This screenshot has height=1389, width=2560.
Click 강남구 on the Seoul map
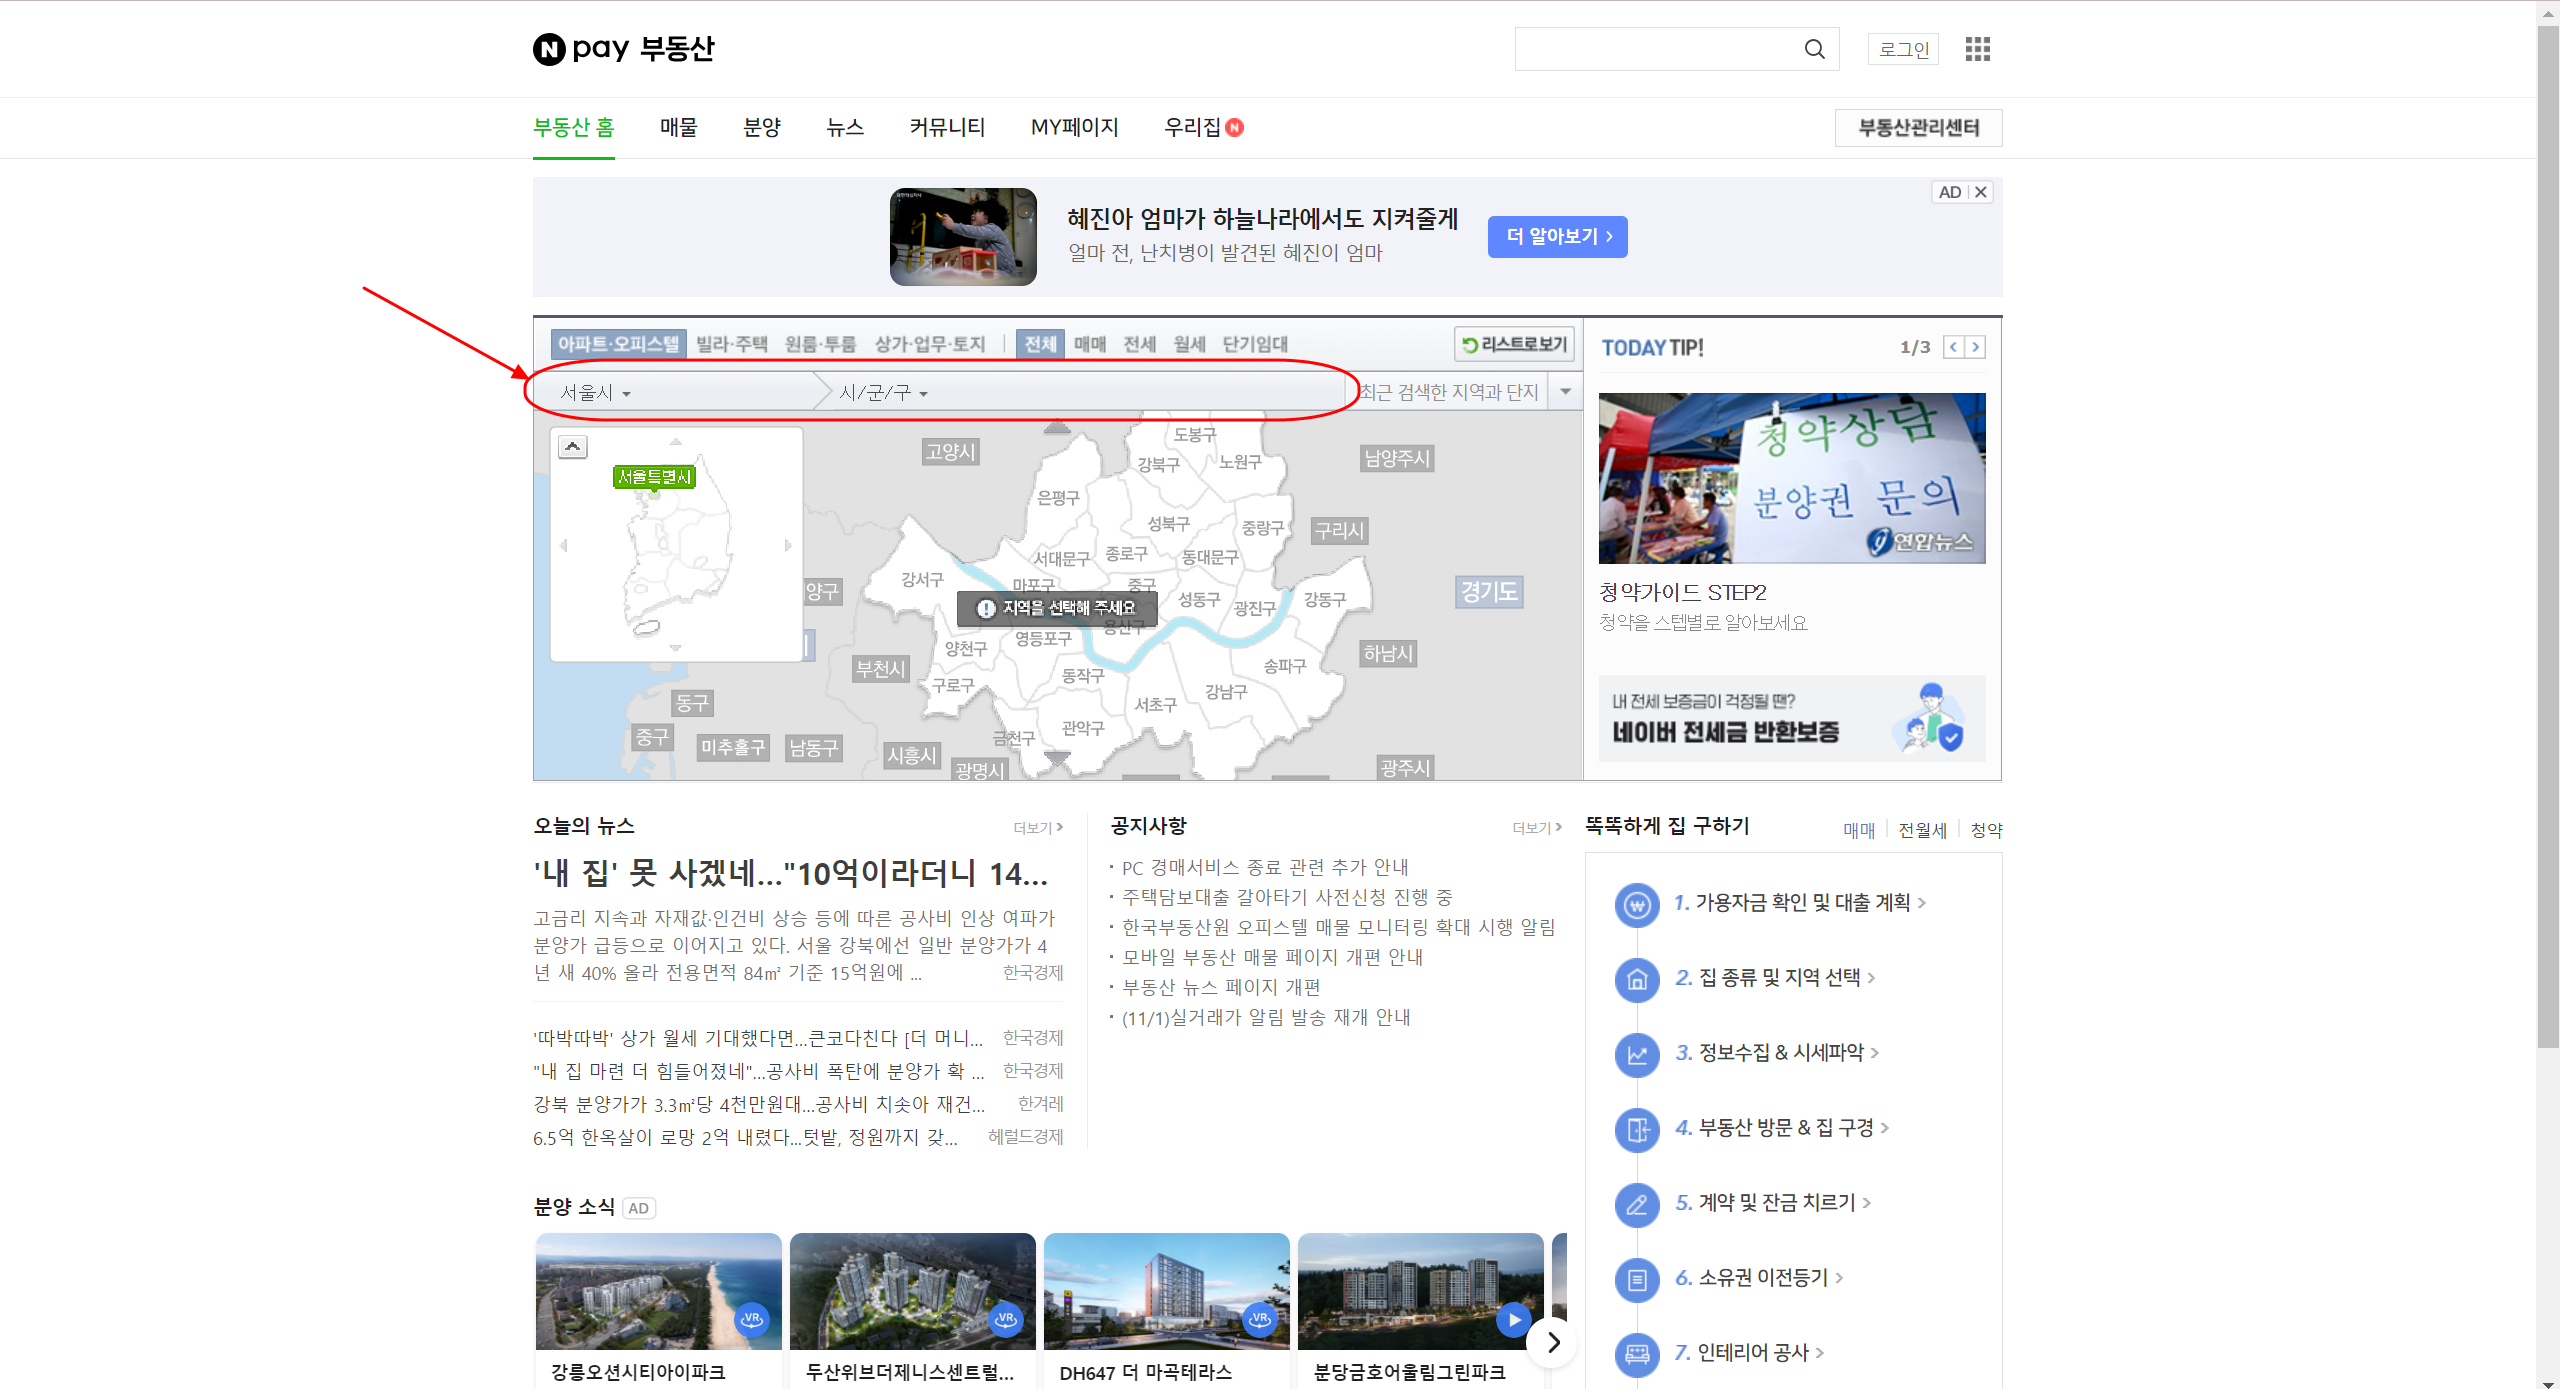(x=1225, y=691)
